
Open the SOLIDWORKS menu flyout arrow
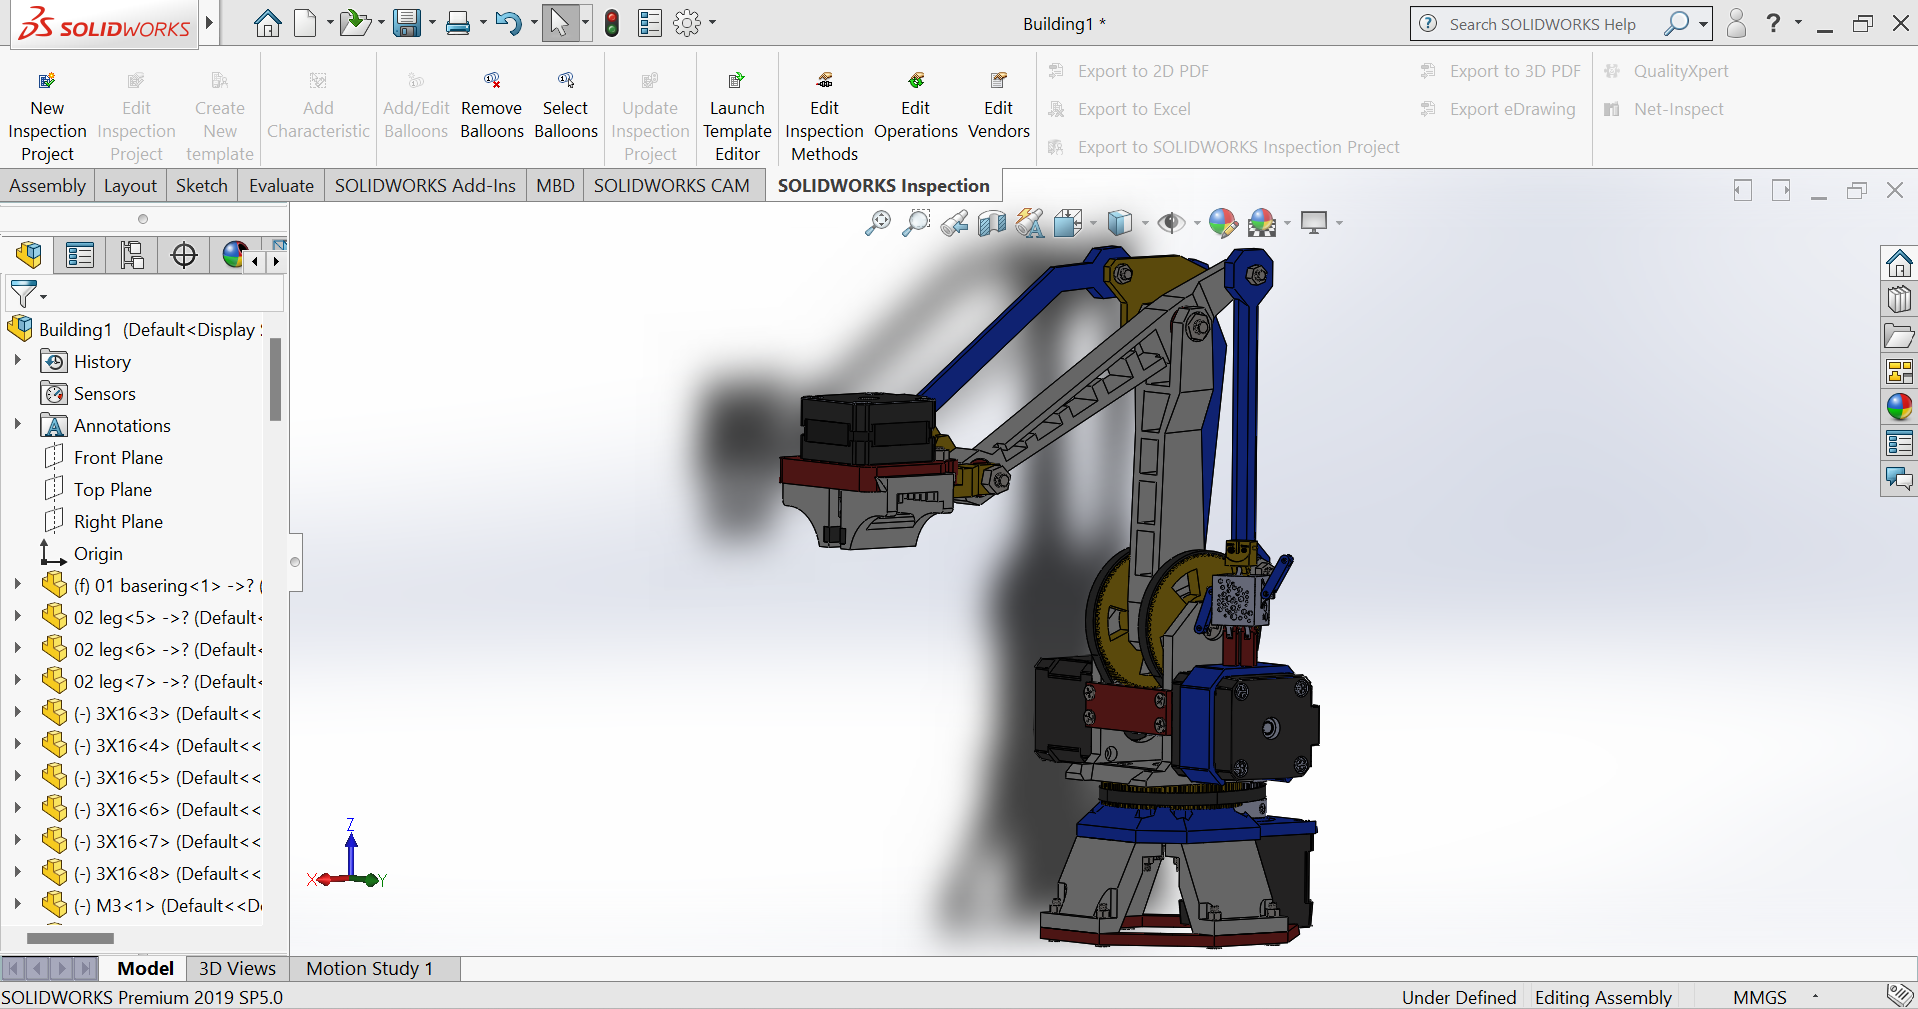[209, 22]
